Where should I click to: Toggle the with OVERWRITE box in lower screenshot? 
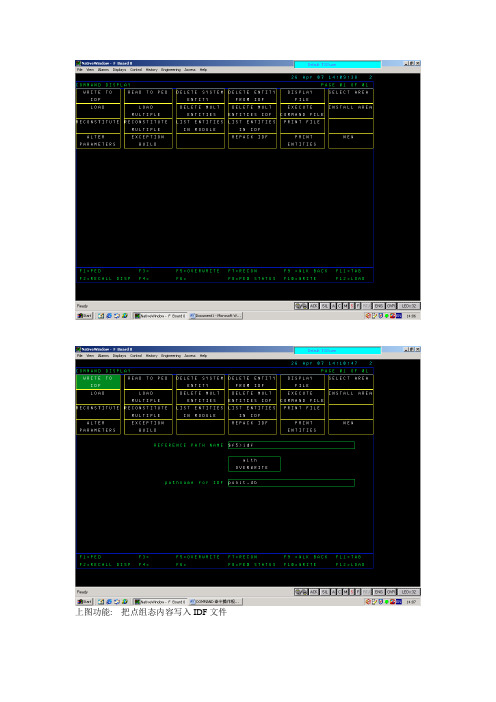(x=254, y=464)
